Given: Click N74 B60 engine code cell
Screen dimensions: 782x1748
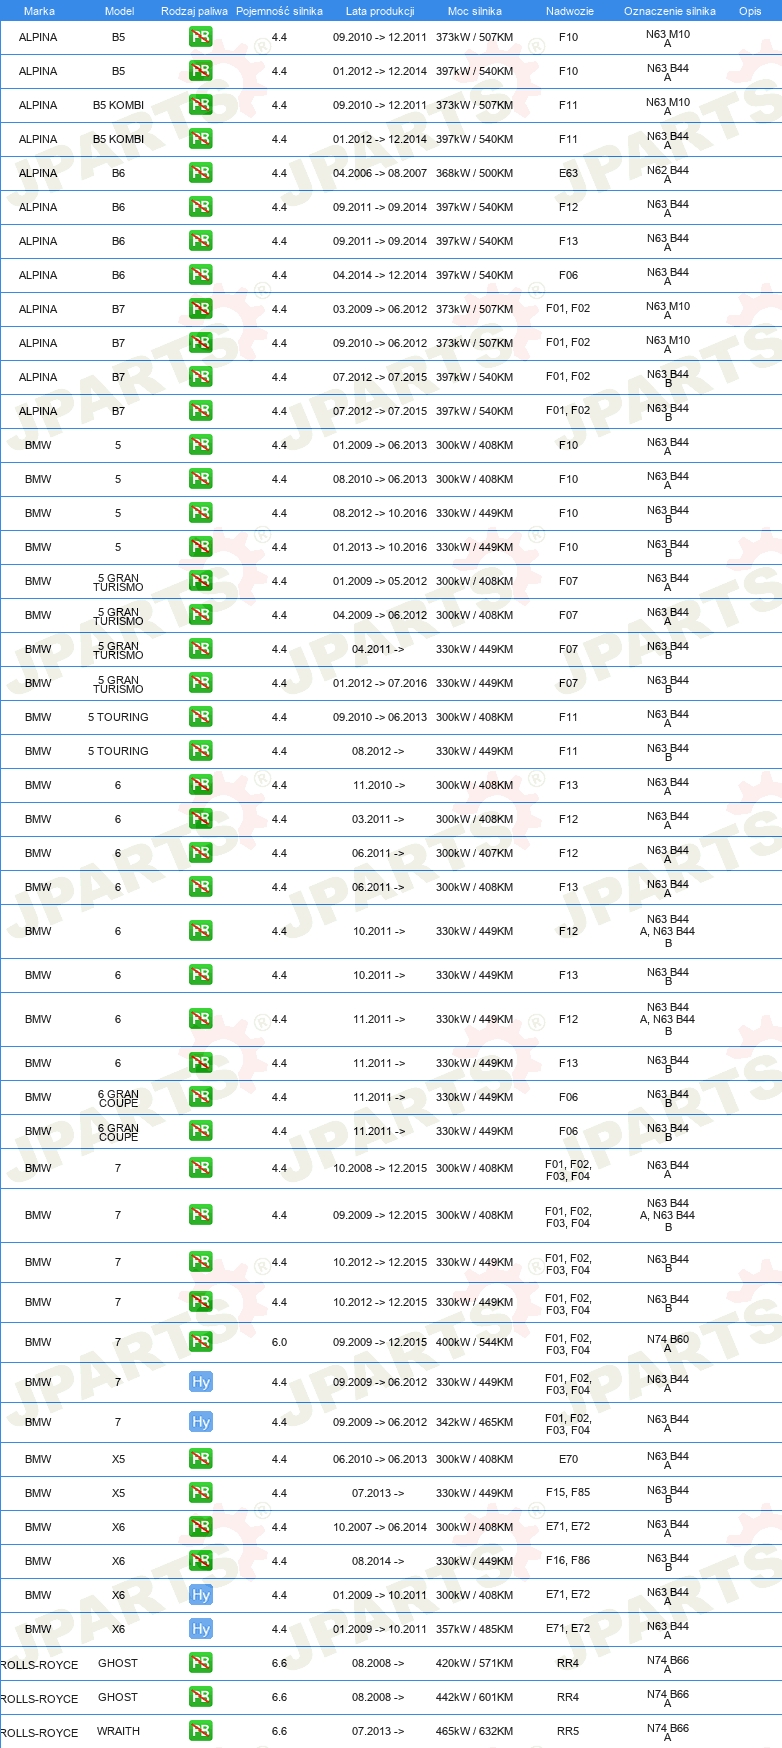Looking at the screenshot, I should [x=668, y=1343].
